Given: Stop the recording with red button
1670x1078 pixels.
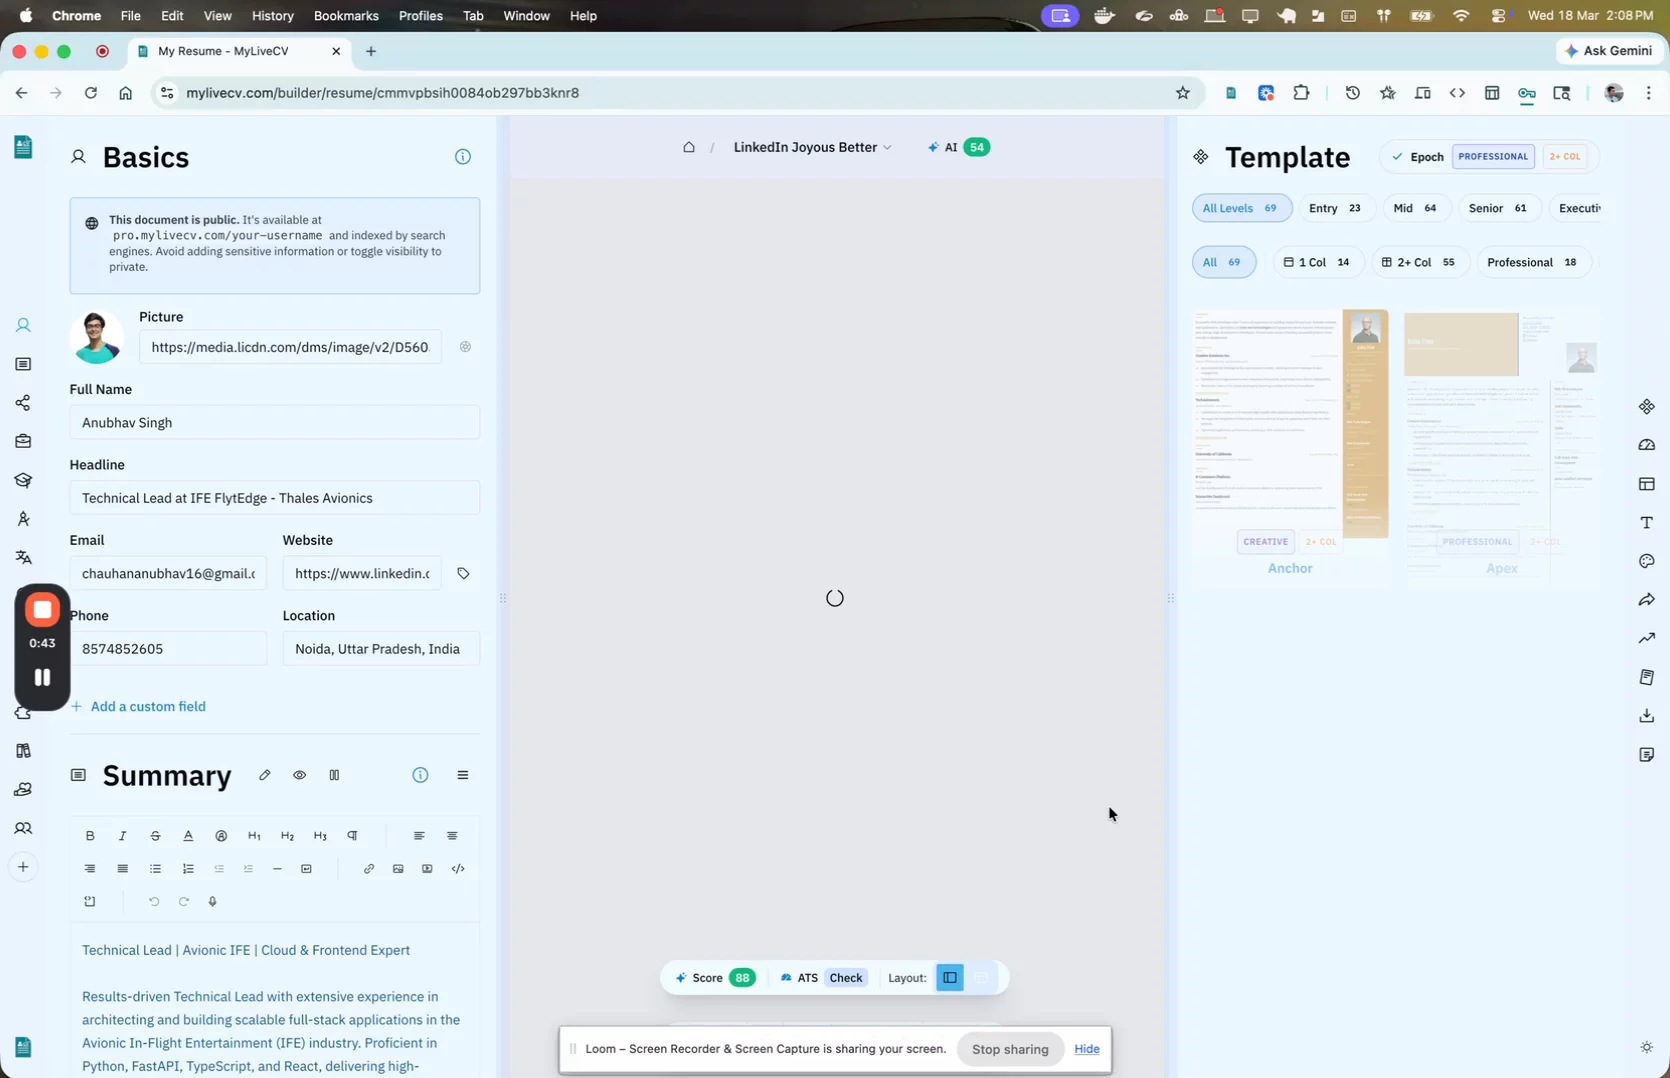Looking at the screenshot, I should (x=42, y=610).
